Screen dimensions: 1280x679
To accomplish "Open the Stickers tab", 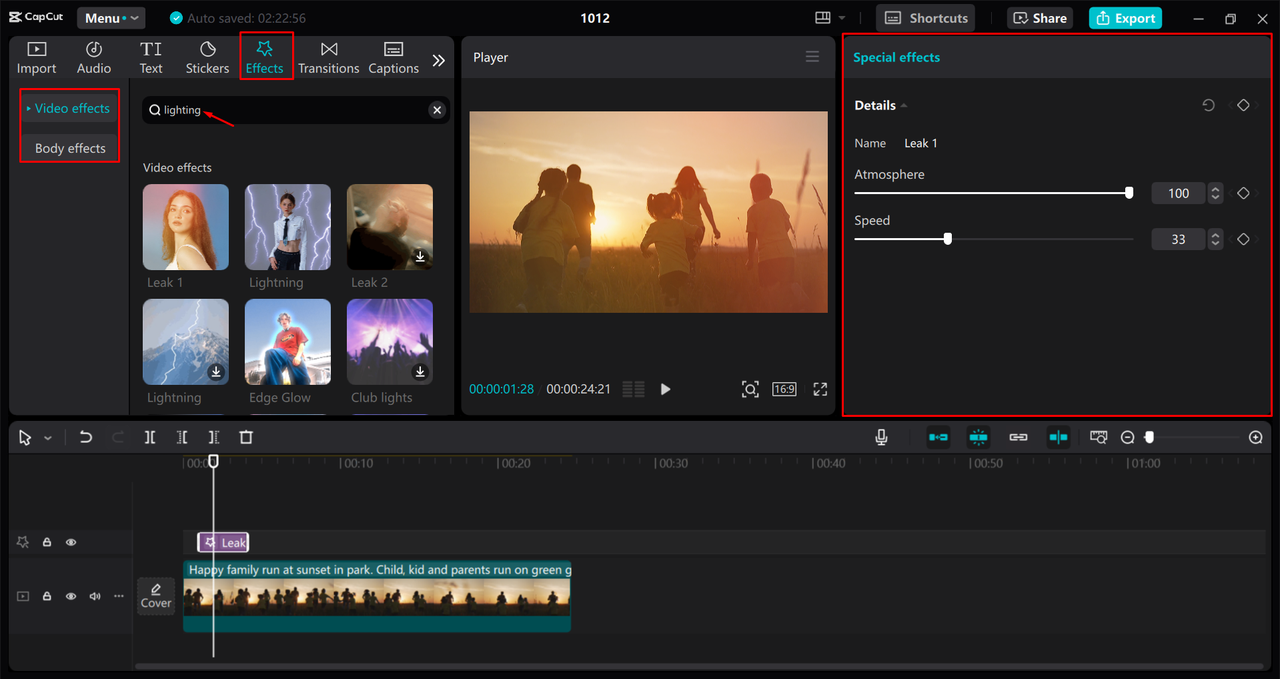I will pyautogui.click(x=207, y=58).
